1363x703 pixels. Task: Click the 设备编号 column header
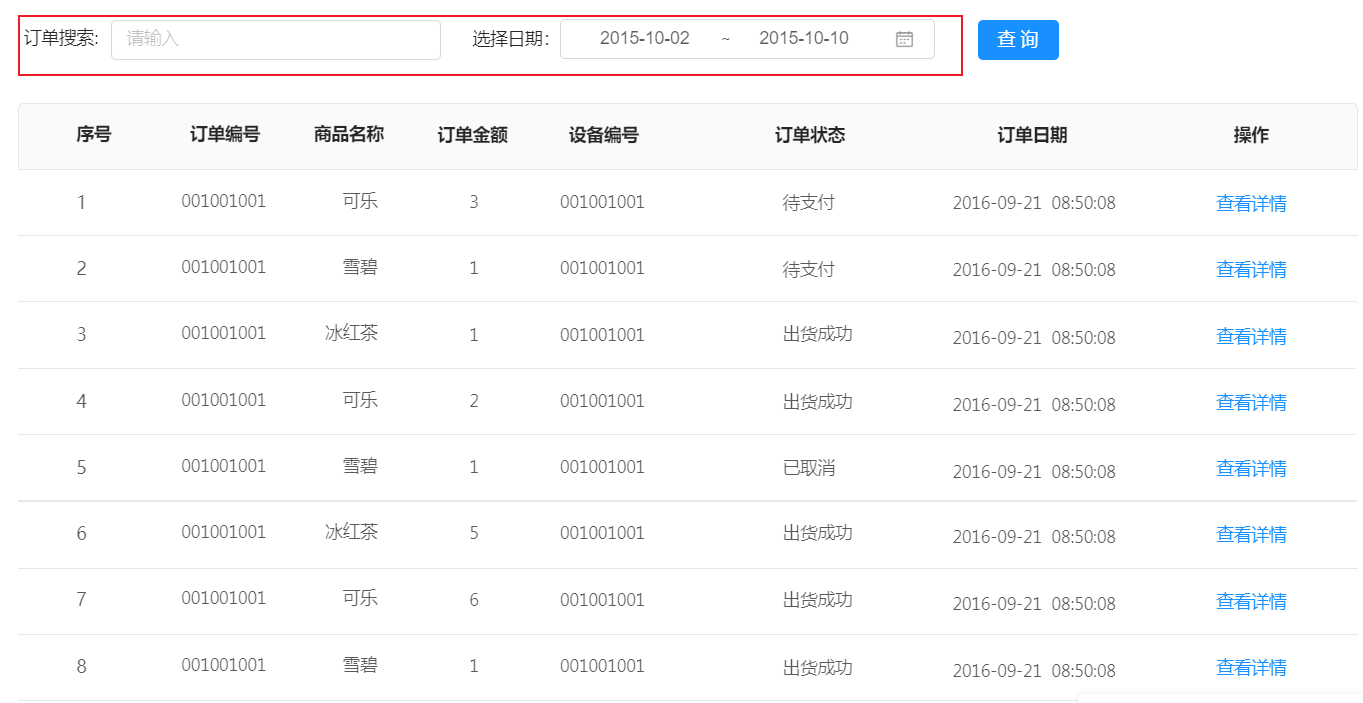click(604, 135)
